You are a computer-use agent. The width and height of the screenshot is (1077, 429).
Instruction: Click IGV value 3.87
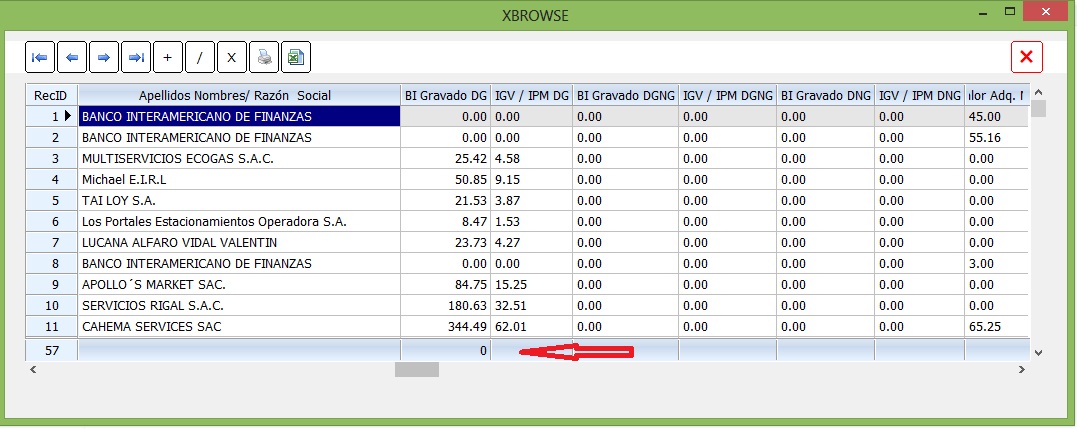click(507, 200)
